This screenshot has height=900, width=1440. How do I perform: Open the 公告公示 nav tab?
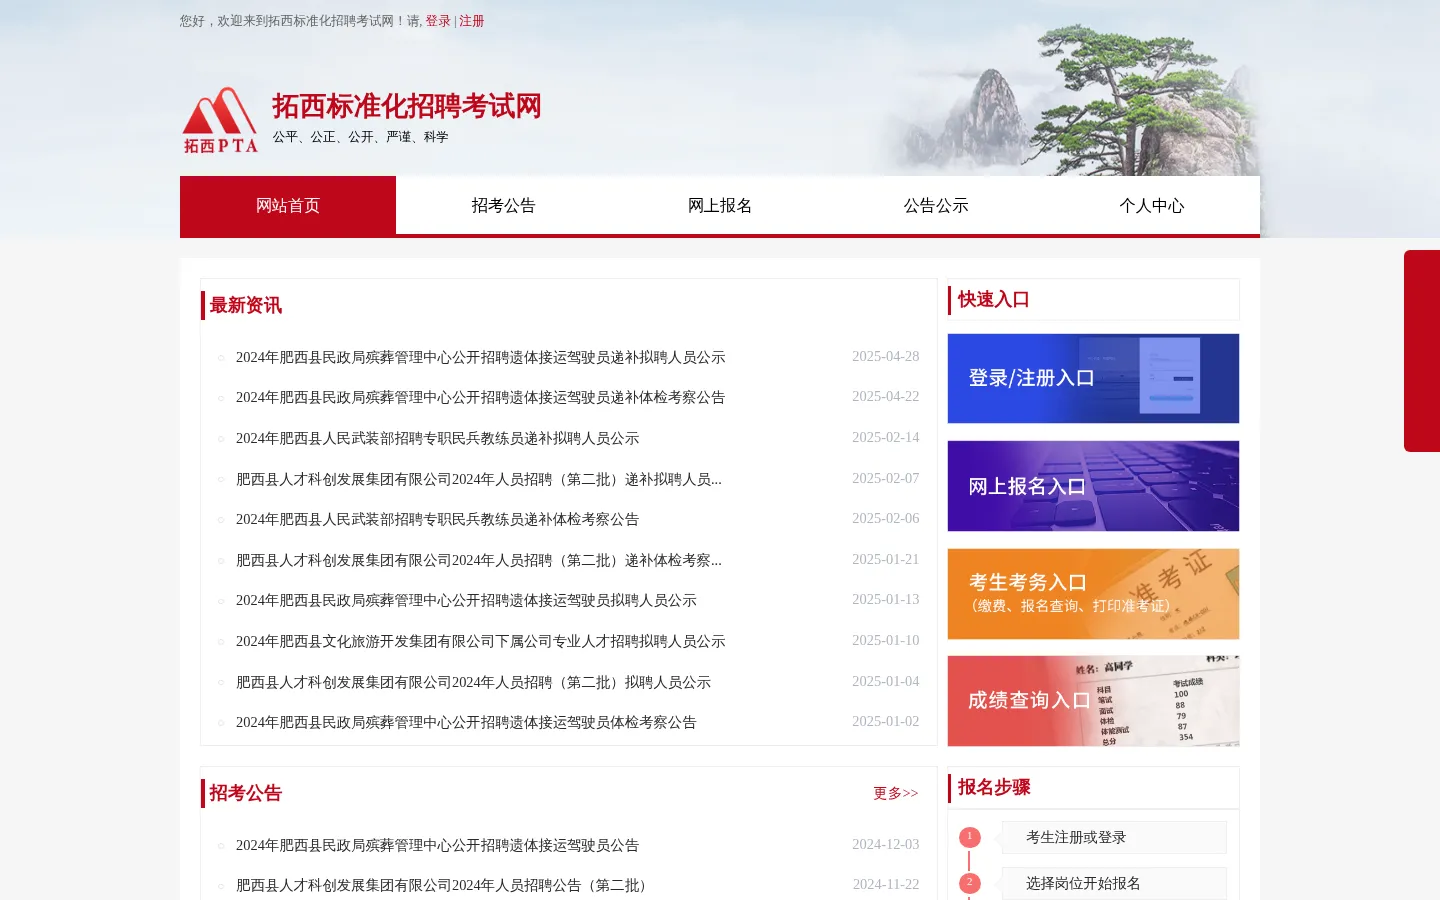tap(936, 205)
